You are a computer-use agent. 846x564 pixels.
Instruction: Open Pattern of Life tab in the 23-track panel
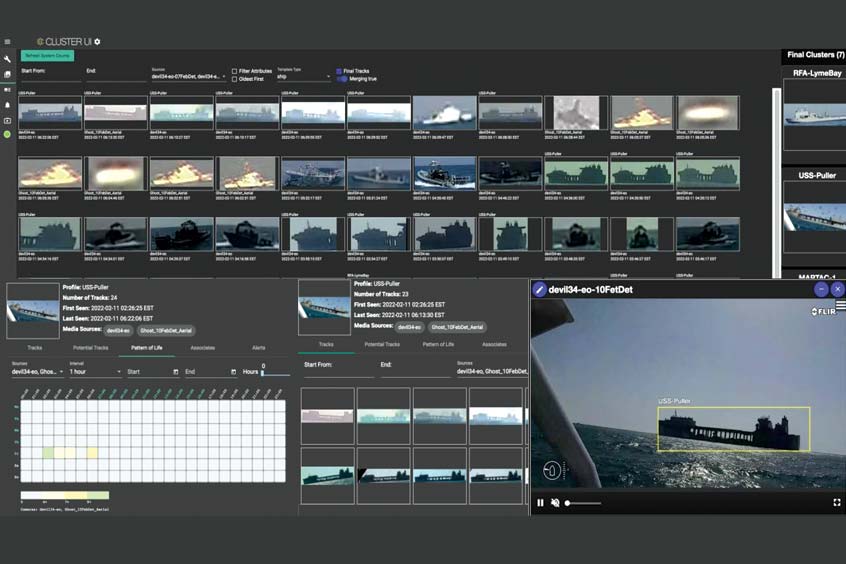438,344
